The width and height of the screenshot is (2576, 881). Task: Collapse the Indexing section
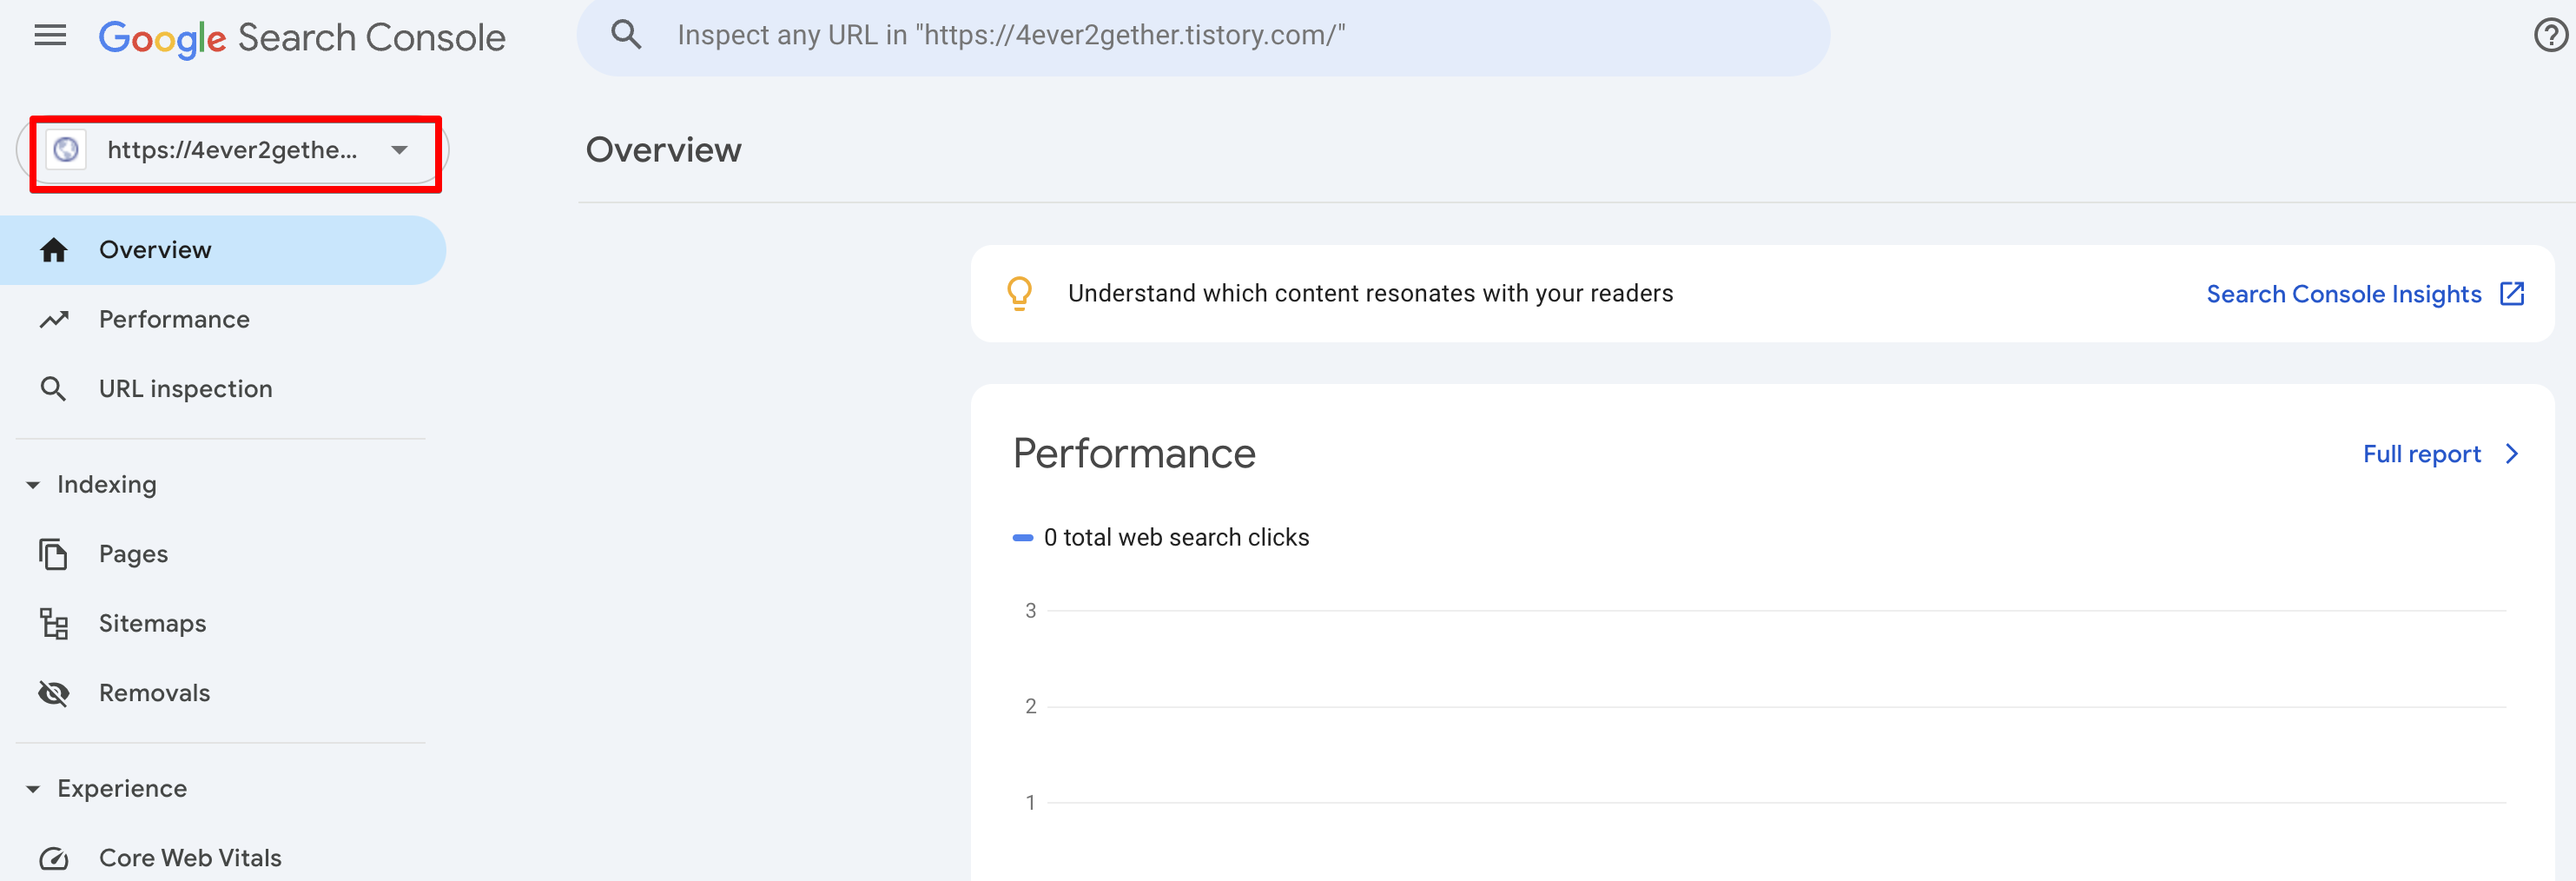(x=33, y=485)
